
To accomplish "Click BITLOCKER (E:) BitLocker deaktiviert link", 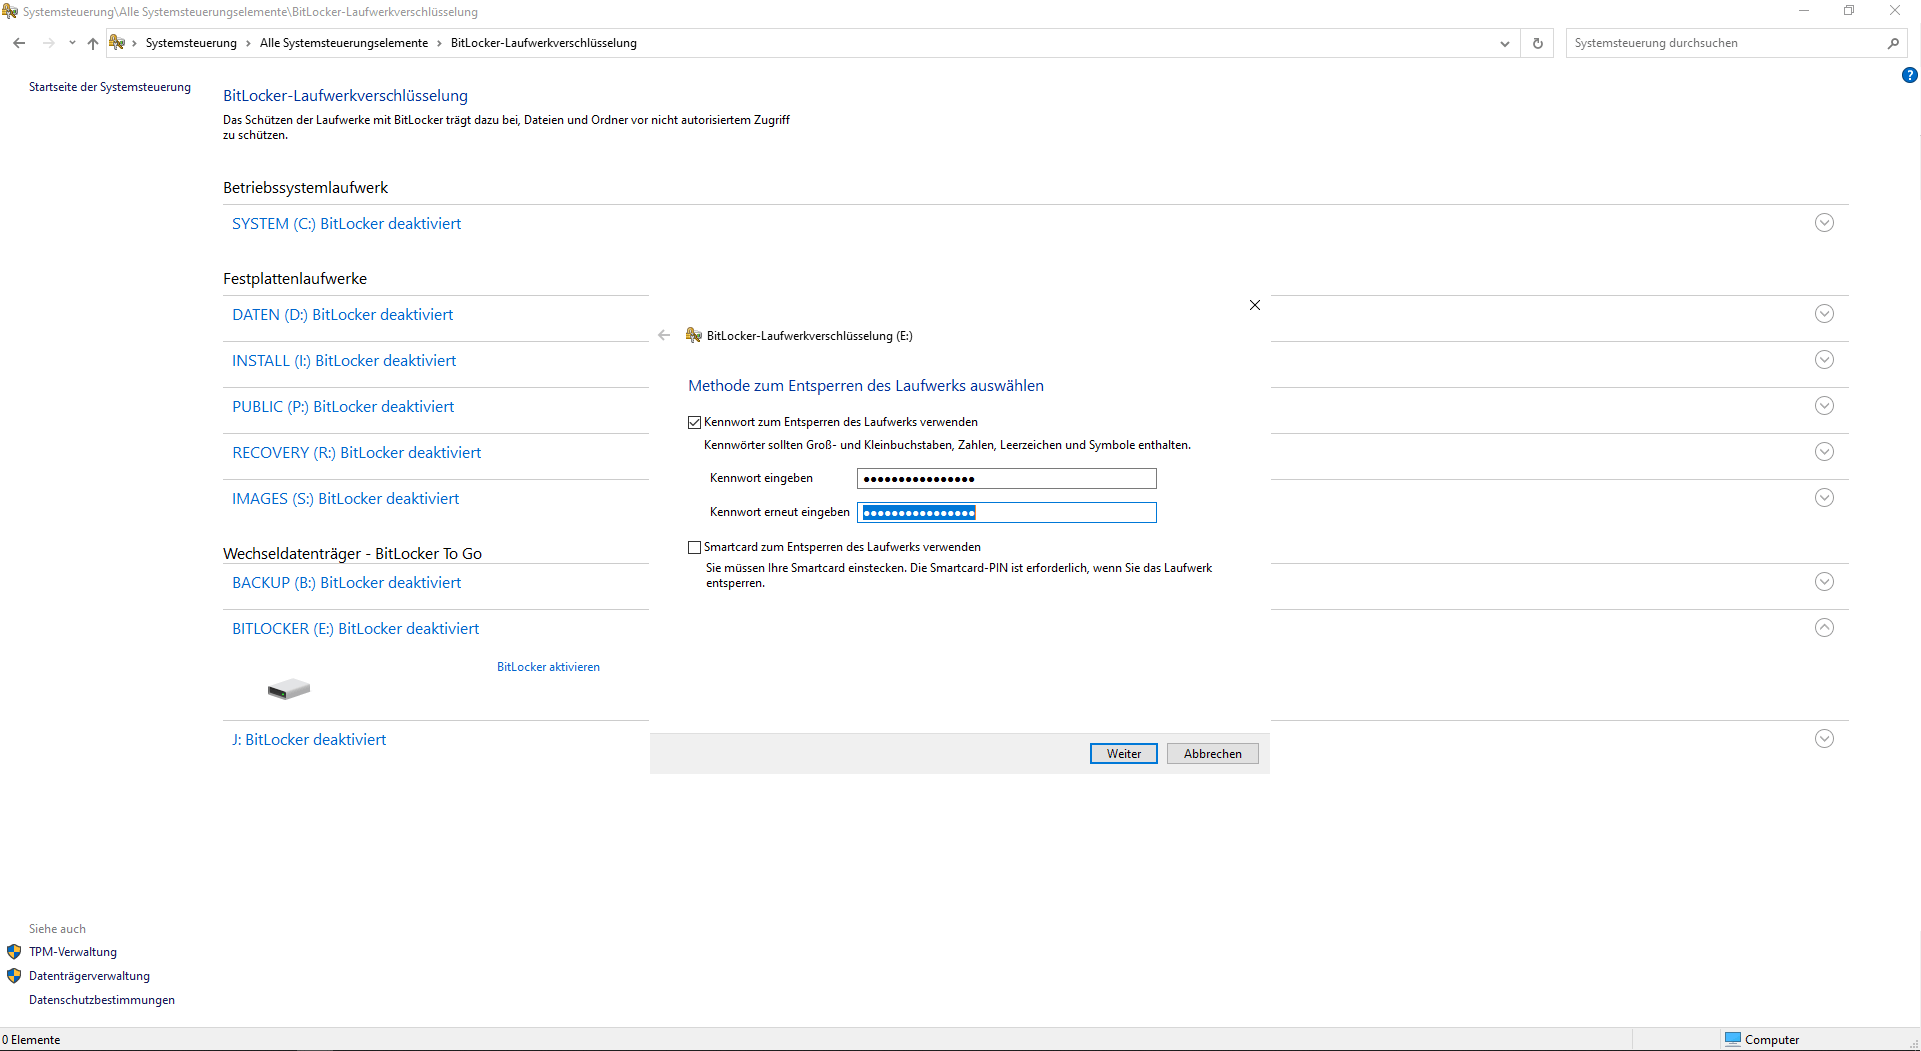I will tap(356, 629).
